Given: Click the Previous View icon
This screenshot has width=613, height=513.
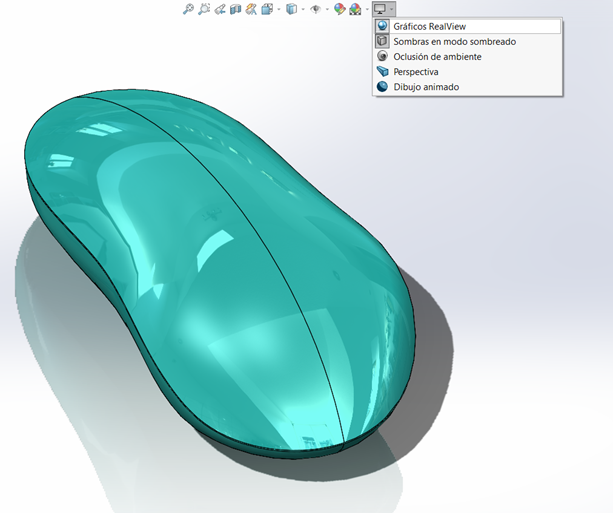Looking at the screenshot, I should tap(220, 9).
